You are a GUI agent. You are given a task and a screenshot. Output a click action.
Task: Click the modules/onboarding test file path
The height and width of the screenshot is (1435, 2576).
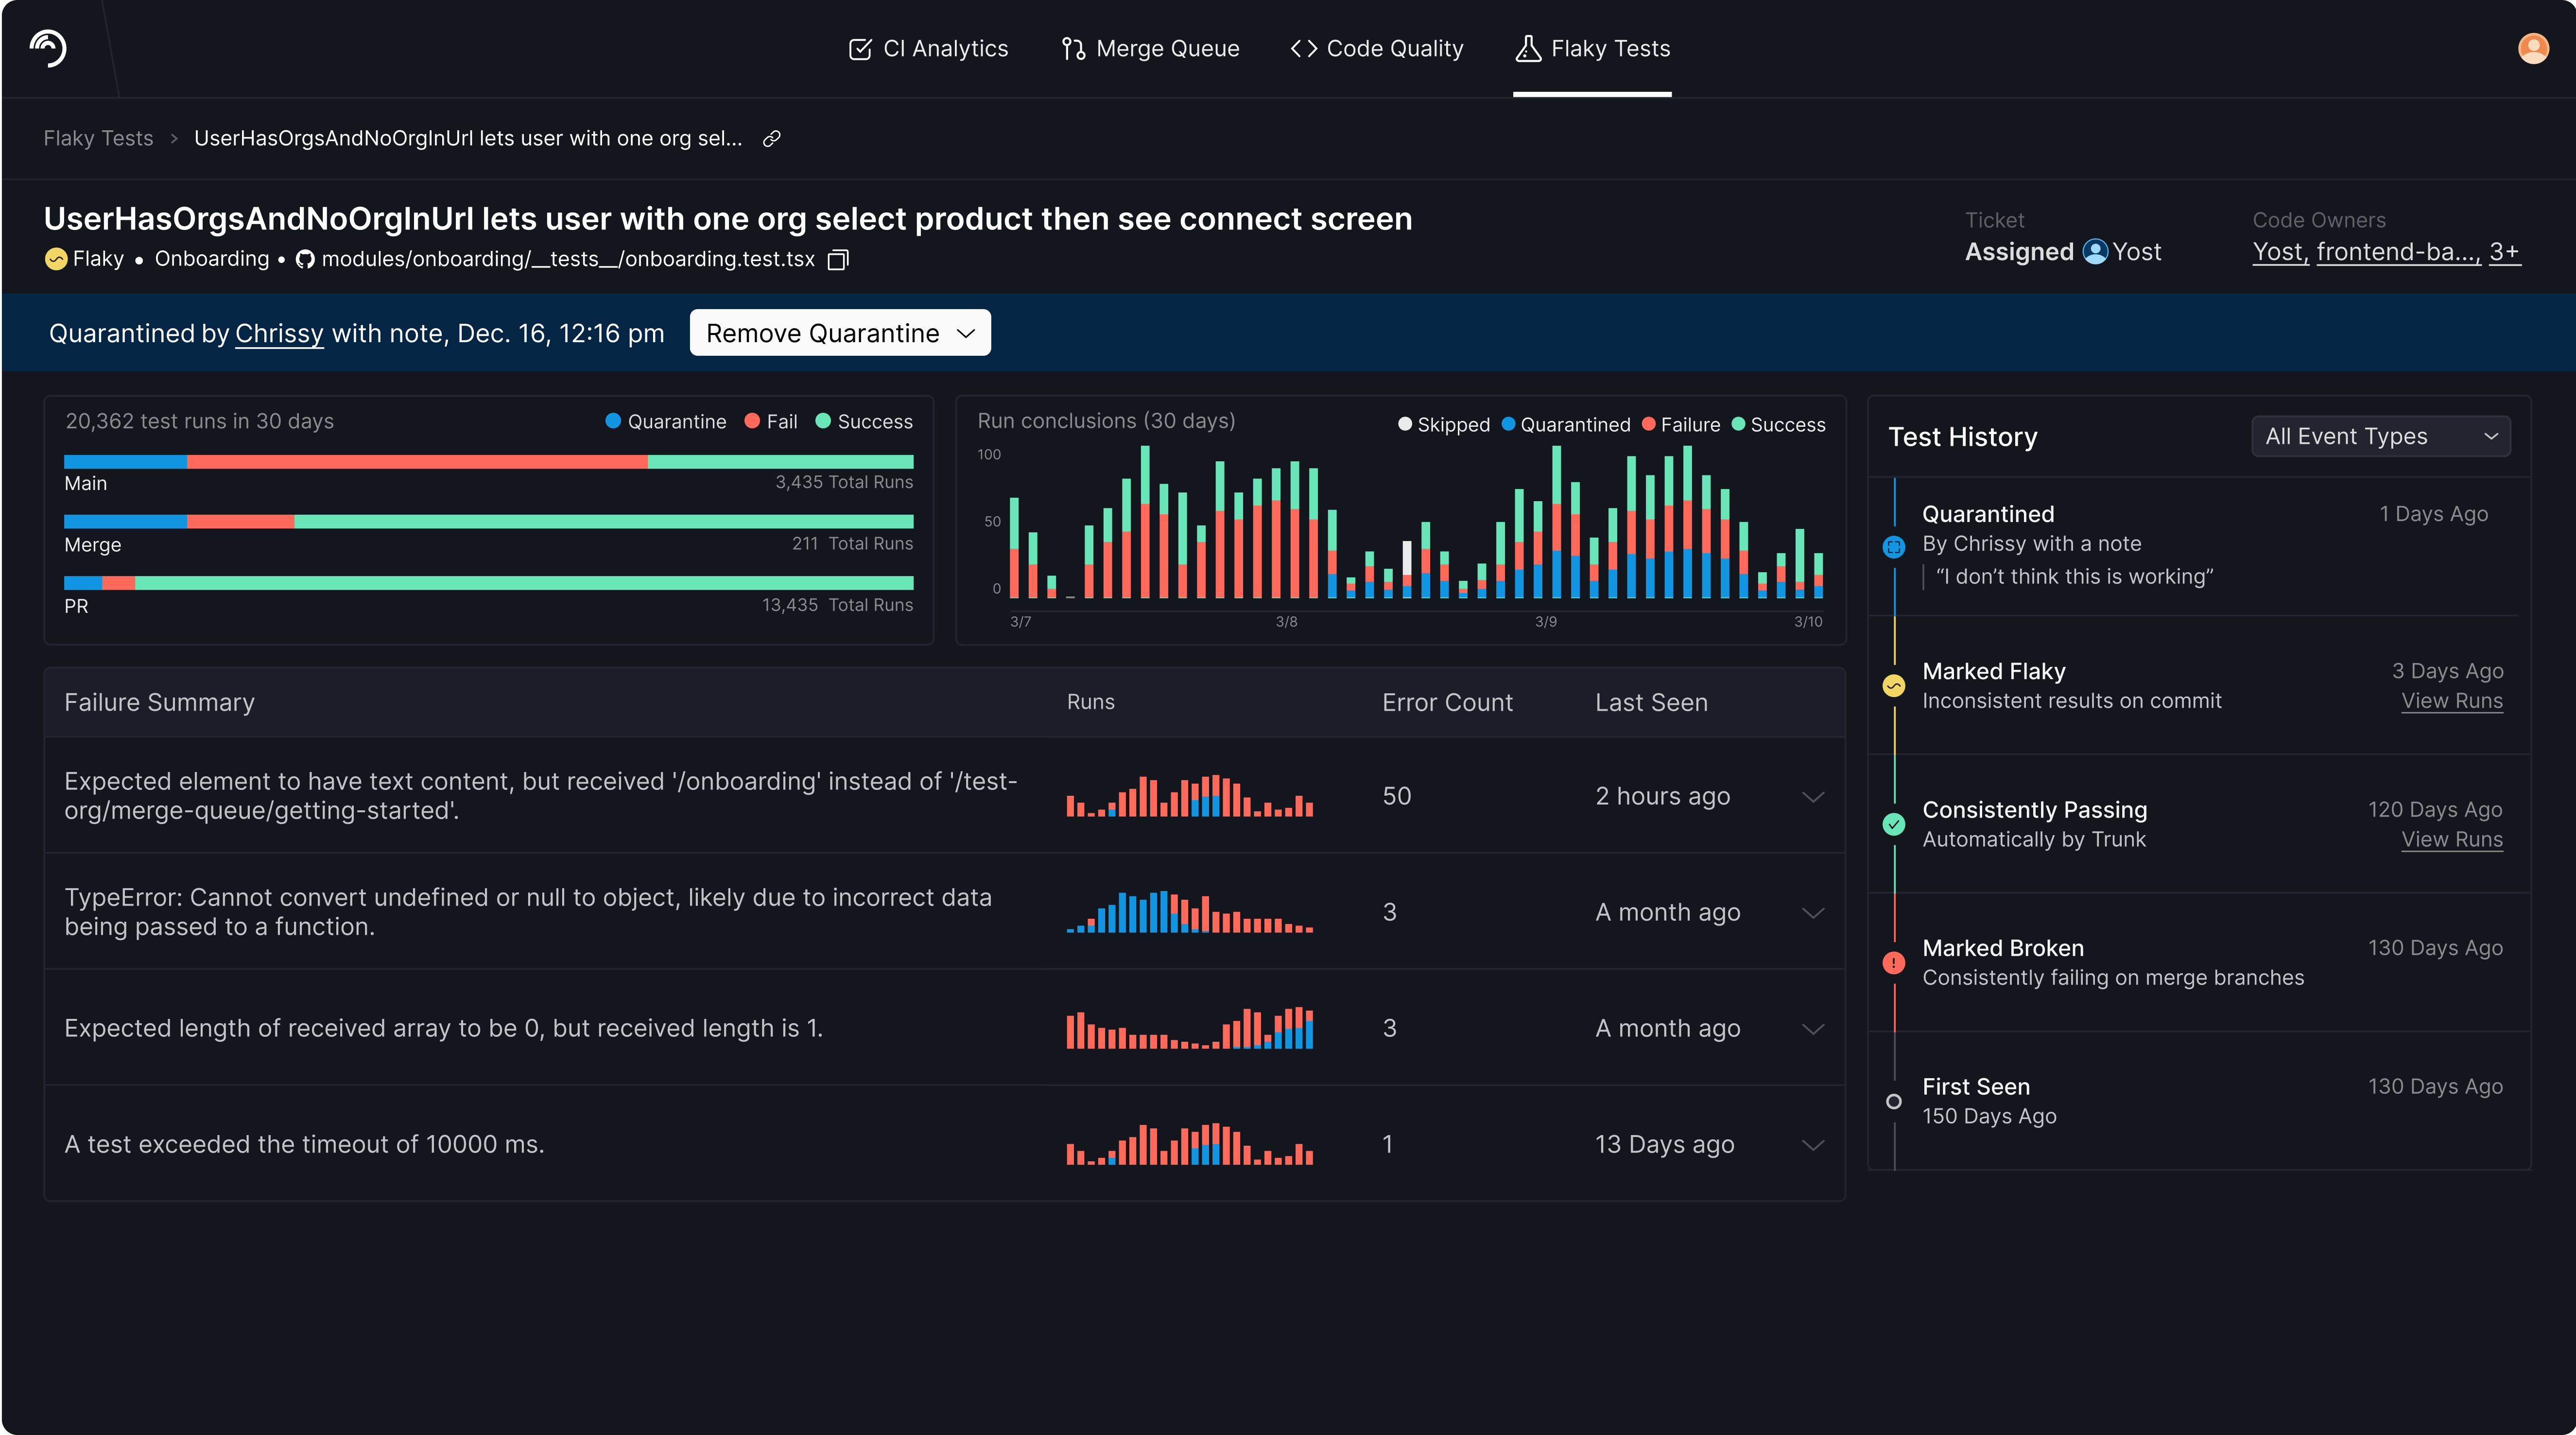point(568,259)
